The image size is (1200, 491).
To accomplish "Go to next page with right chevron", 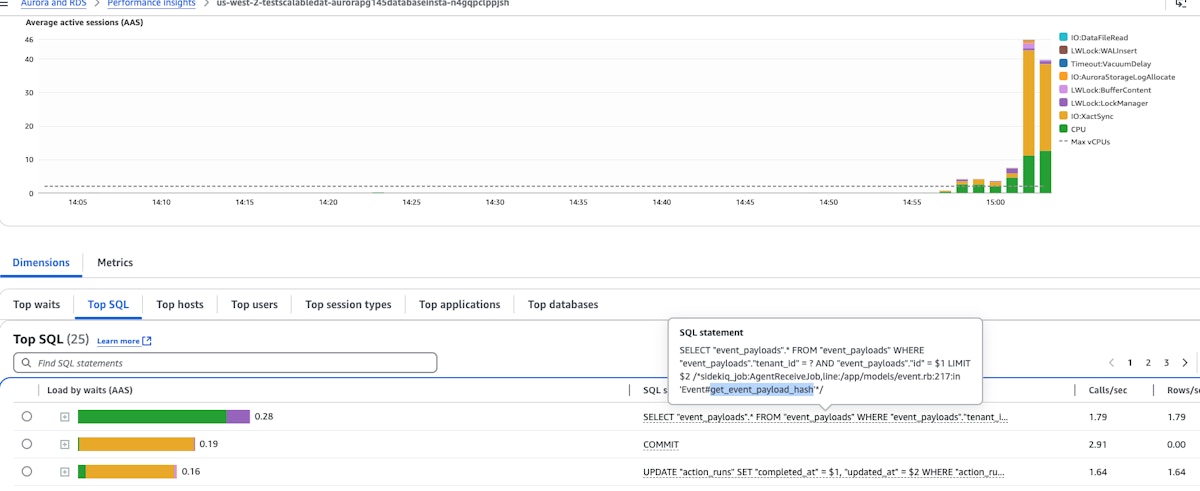I will coord(1185,363).
